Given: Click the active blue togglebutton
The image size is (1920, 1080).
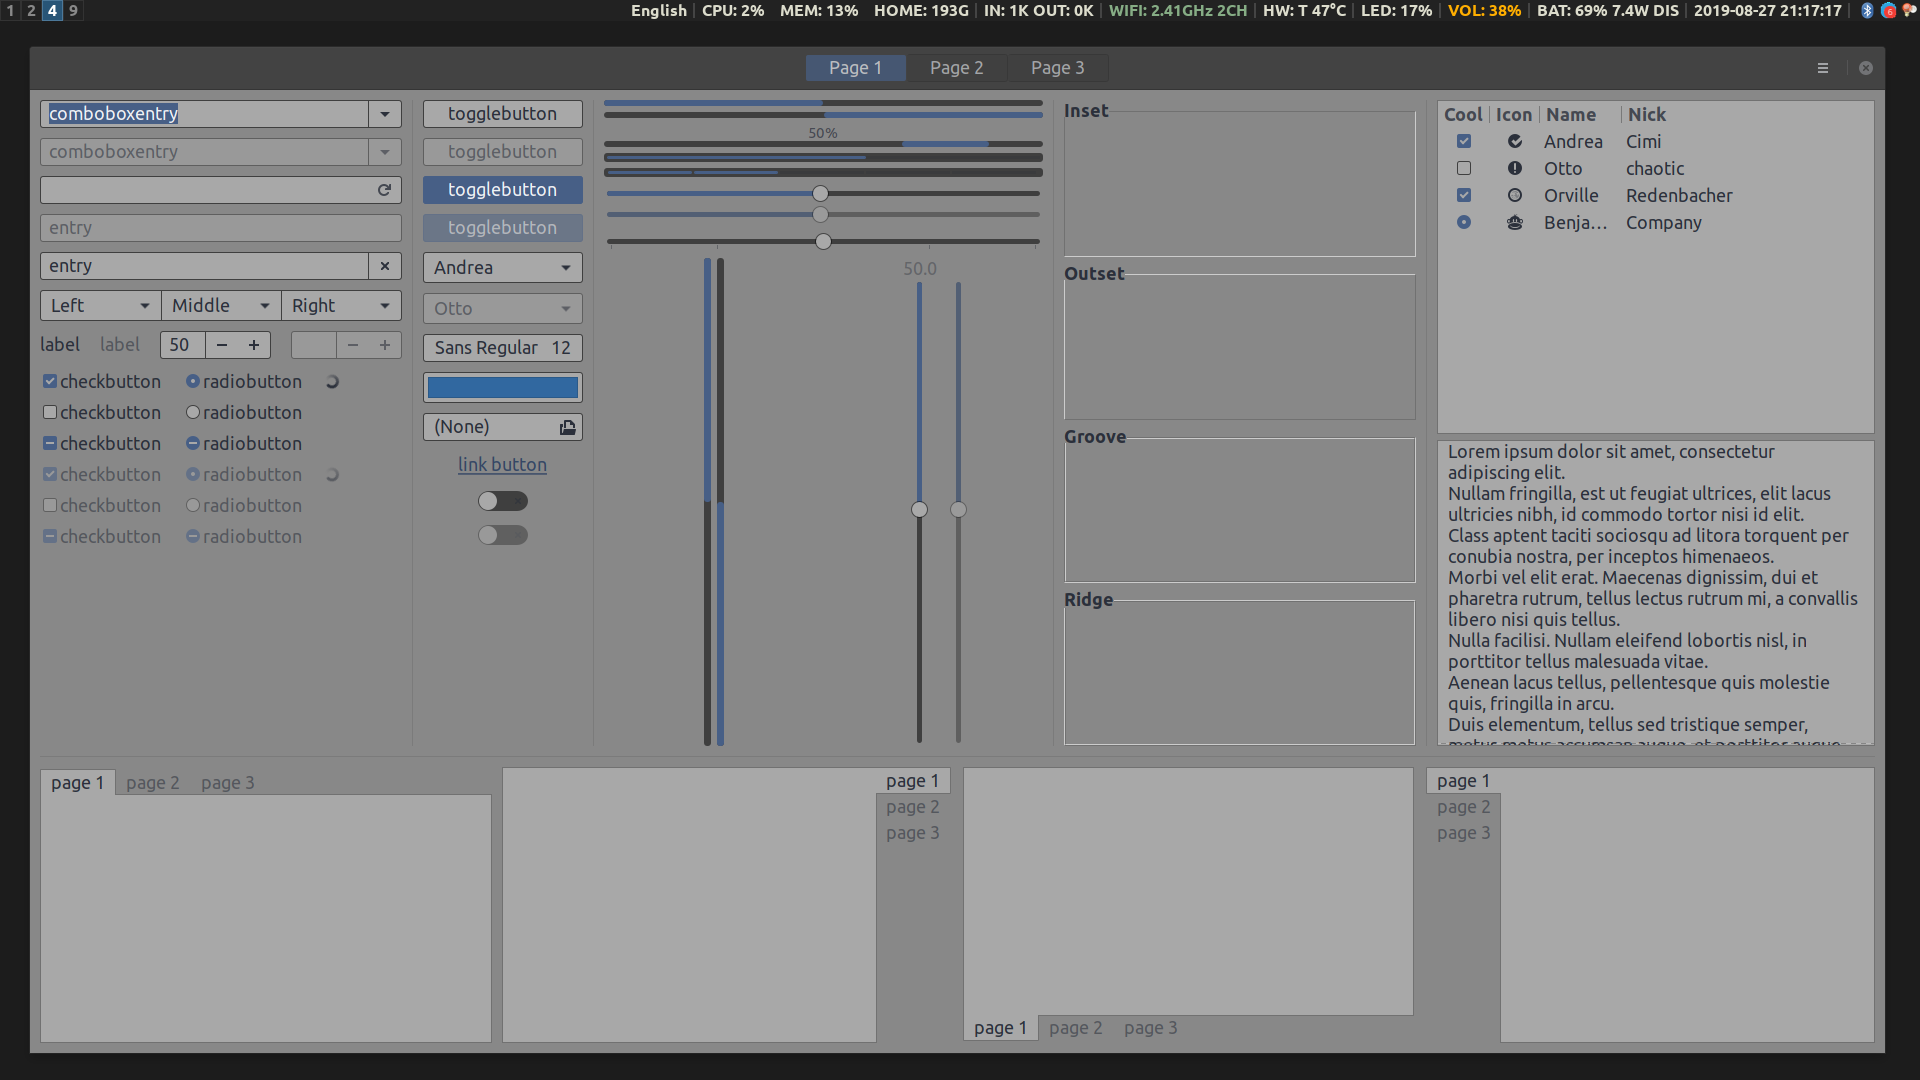Looking at the screenshot, I should pos(503,190).
